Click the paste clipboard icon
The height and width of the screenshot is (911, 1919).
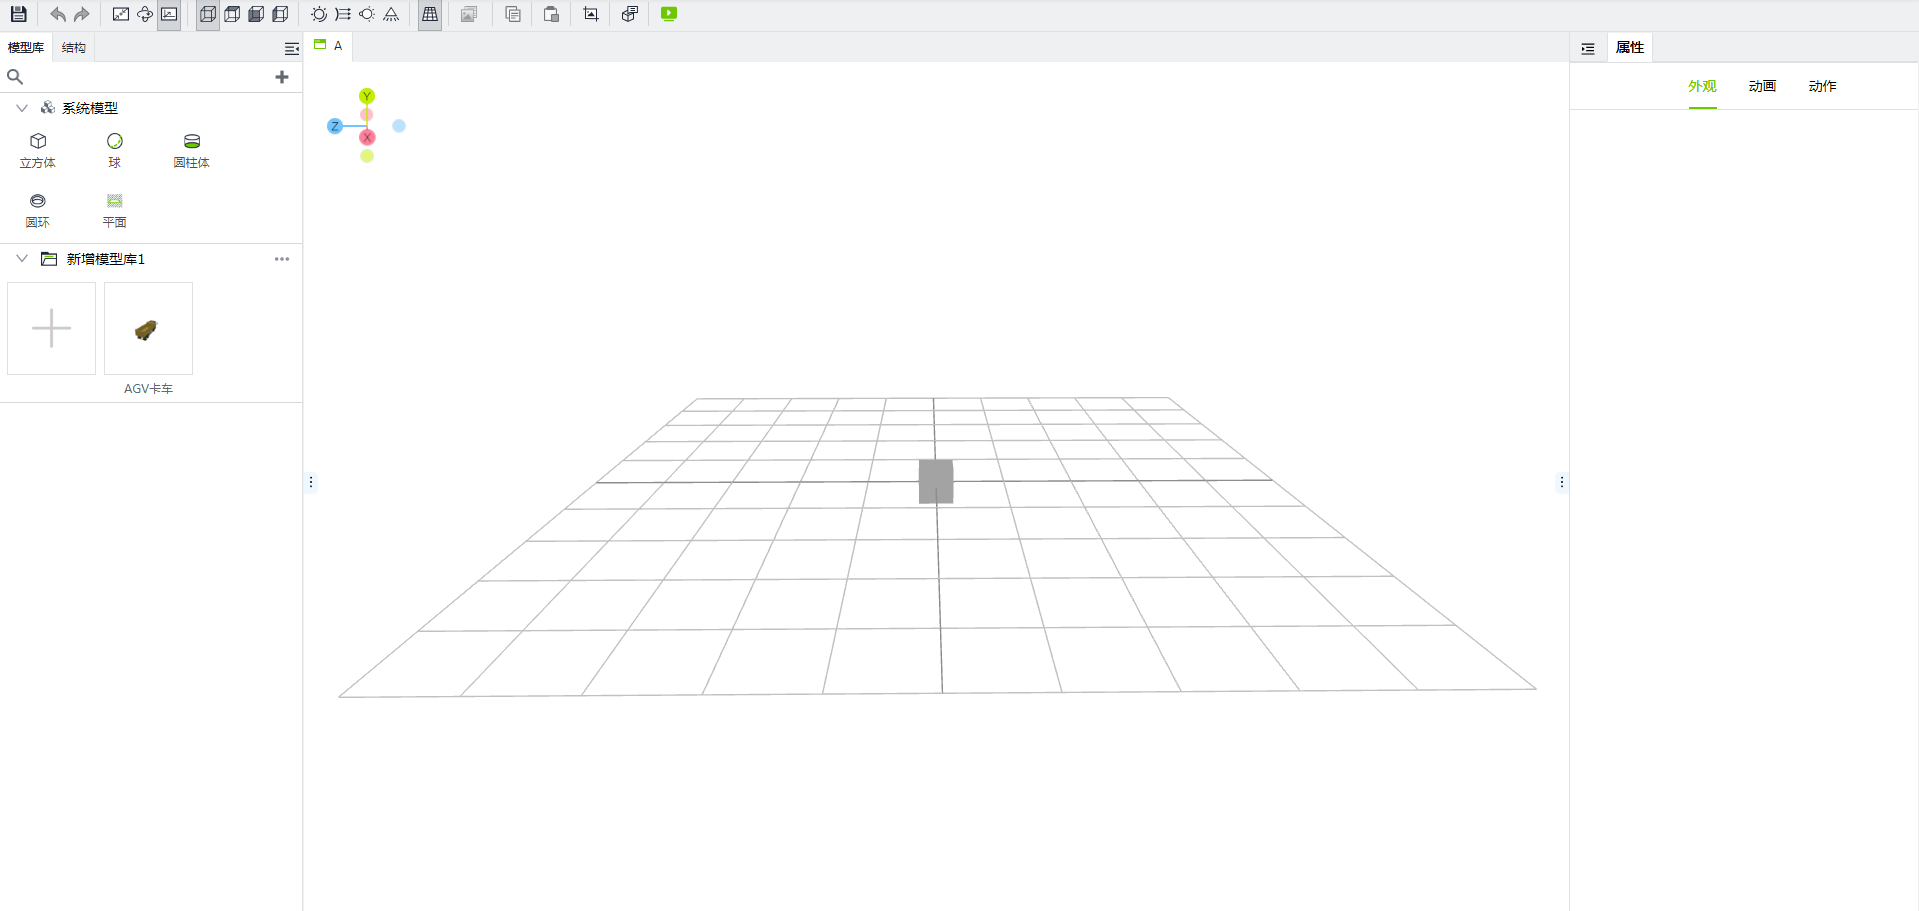tap(551, 14)
